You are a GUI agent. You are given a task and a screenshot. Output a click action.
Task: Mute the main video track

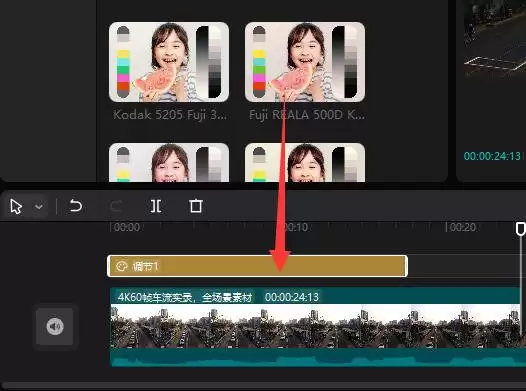tap(55, 326)
